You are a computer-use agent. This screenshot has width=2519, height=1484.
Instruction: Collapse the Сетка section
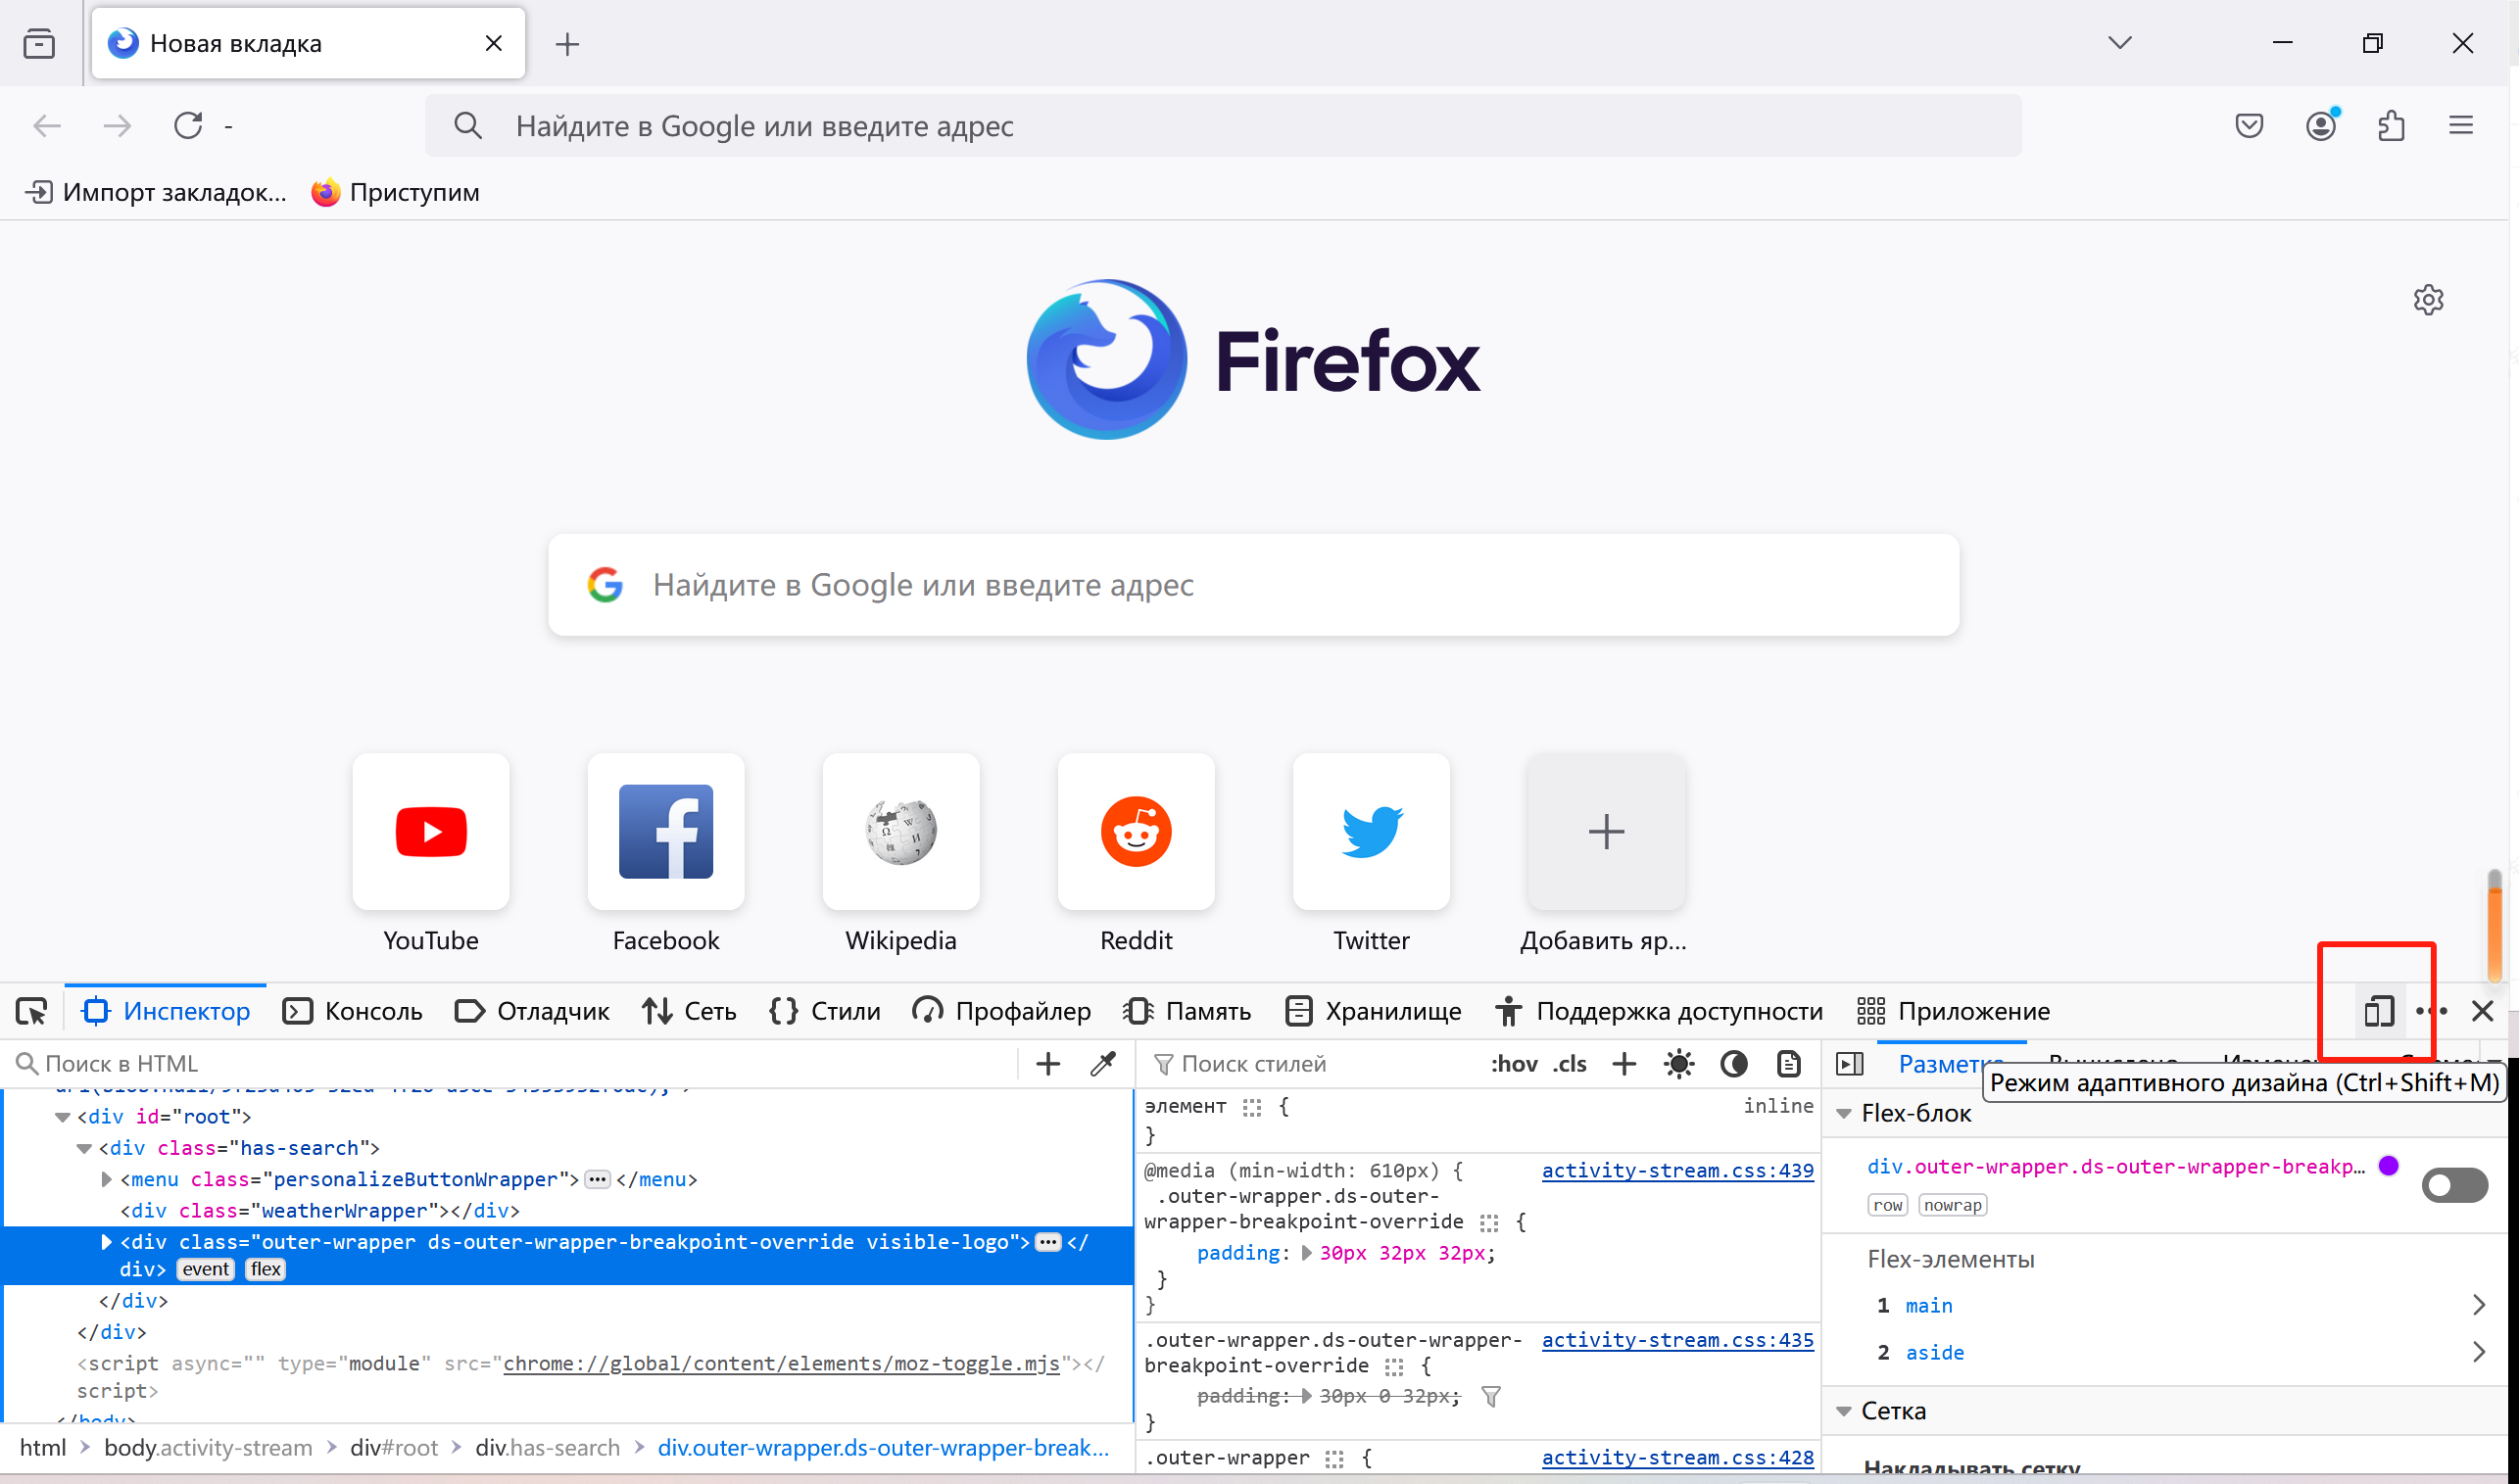[x=1843, y=1410]
